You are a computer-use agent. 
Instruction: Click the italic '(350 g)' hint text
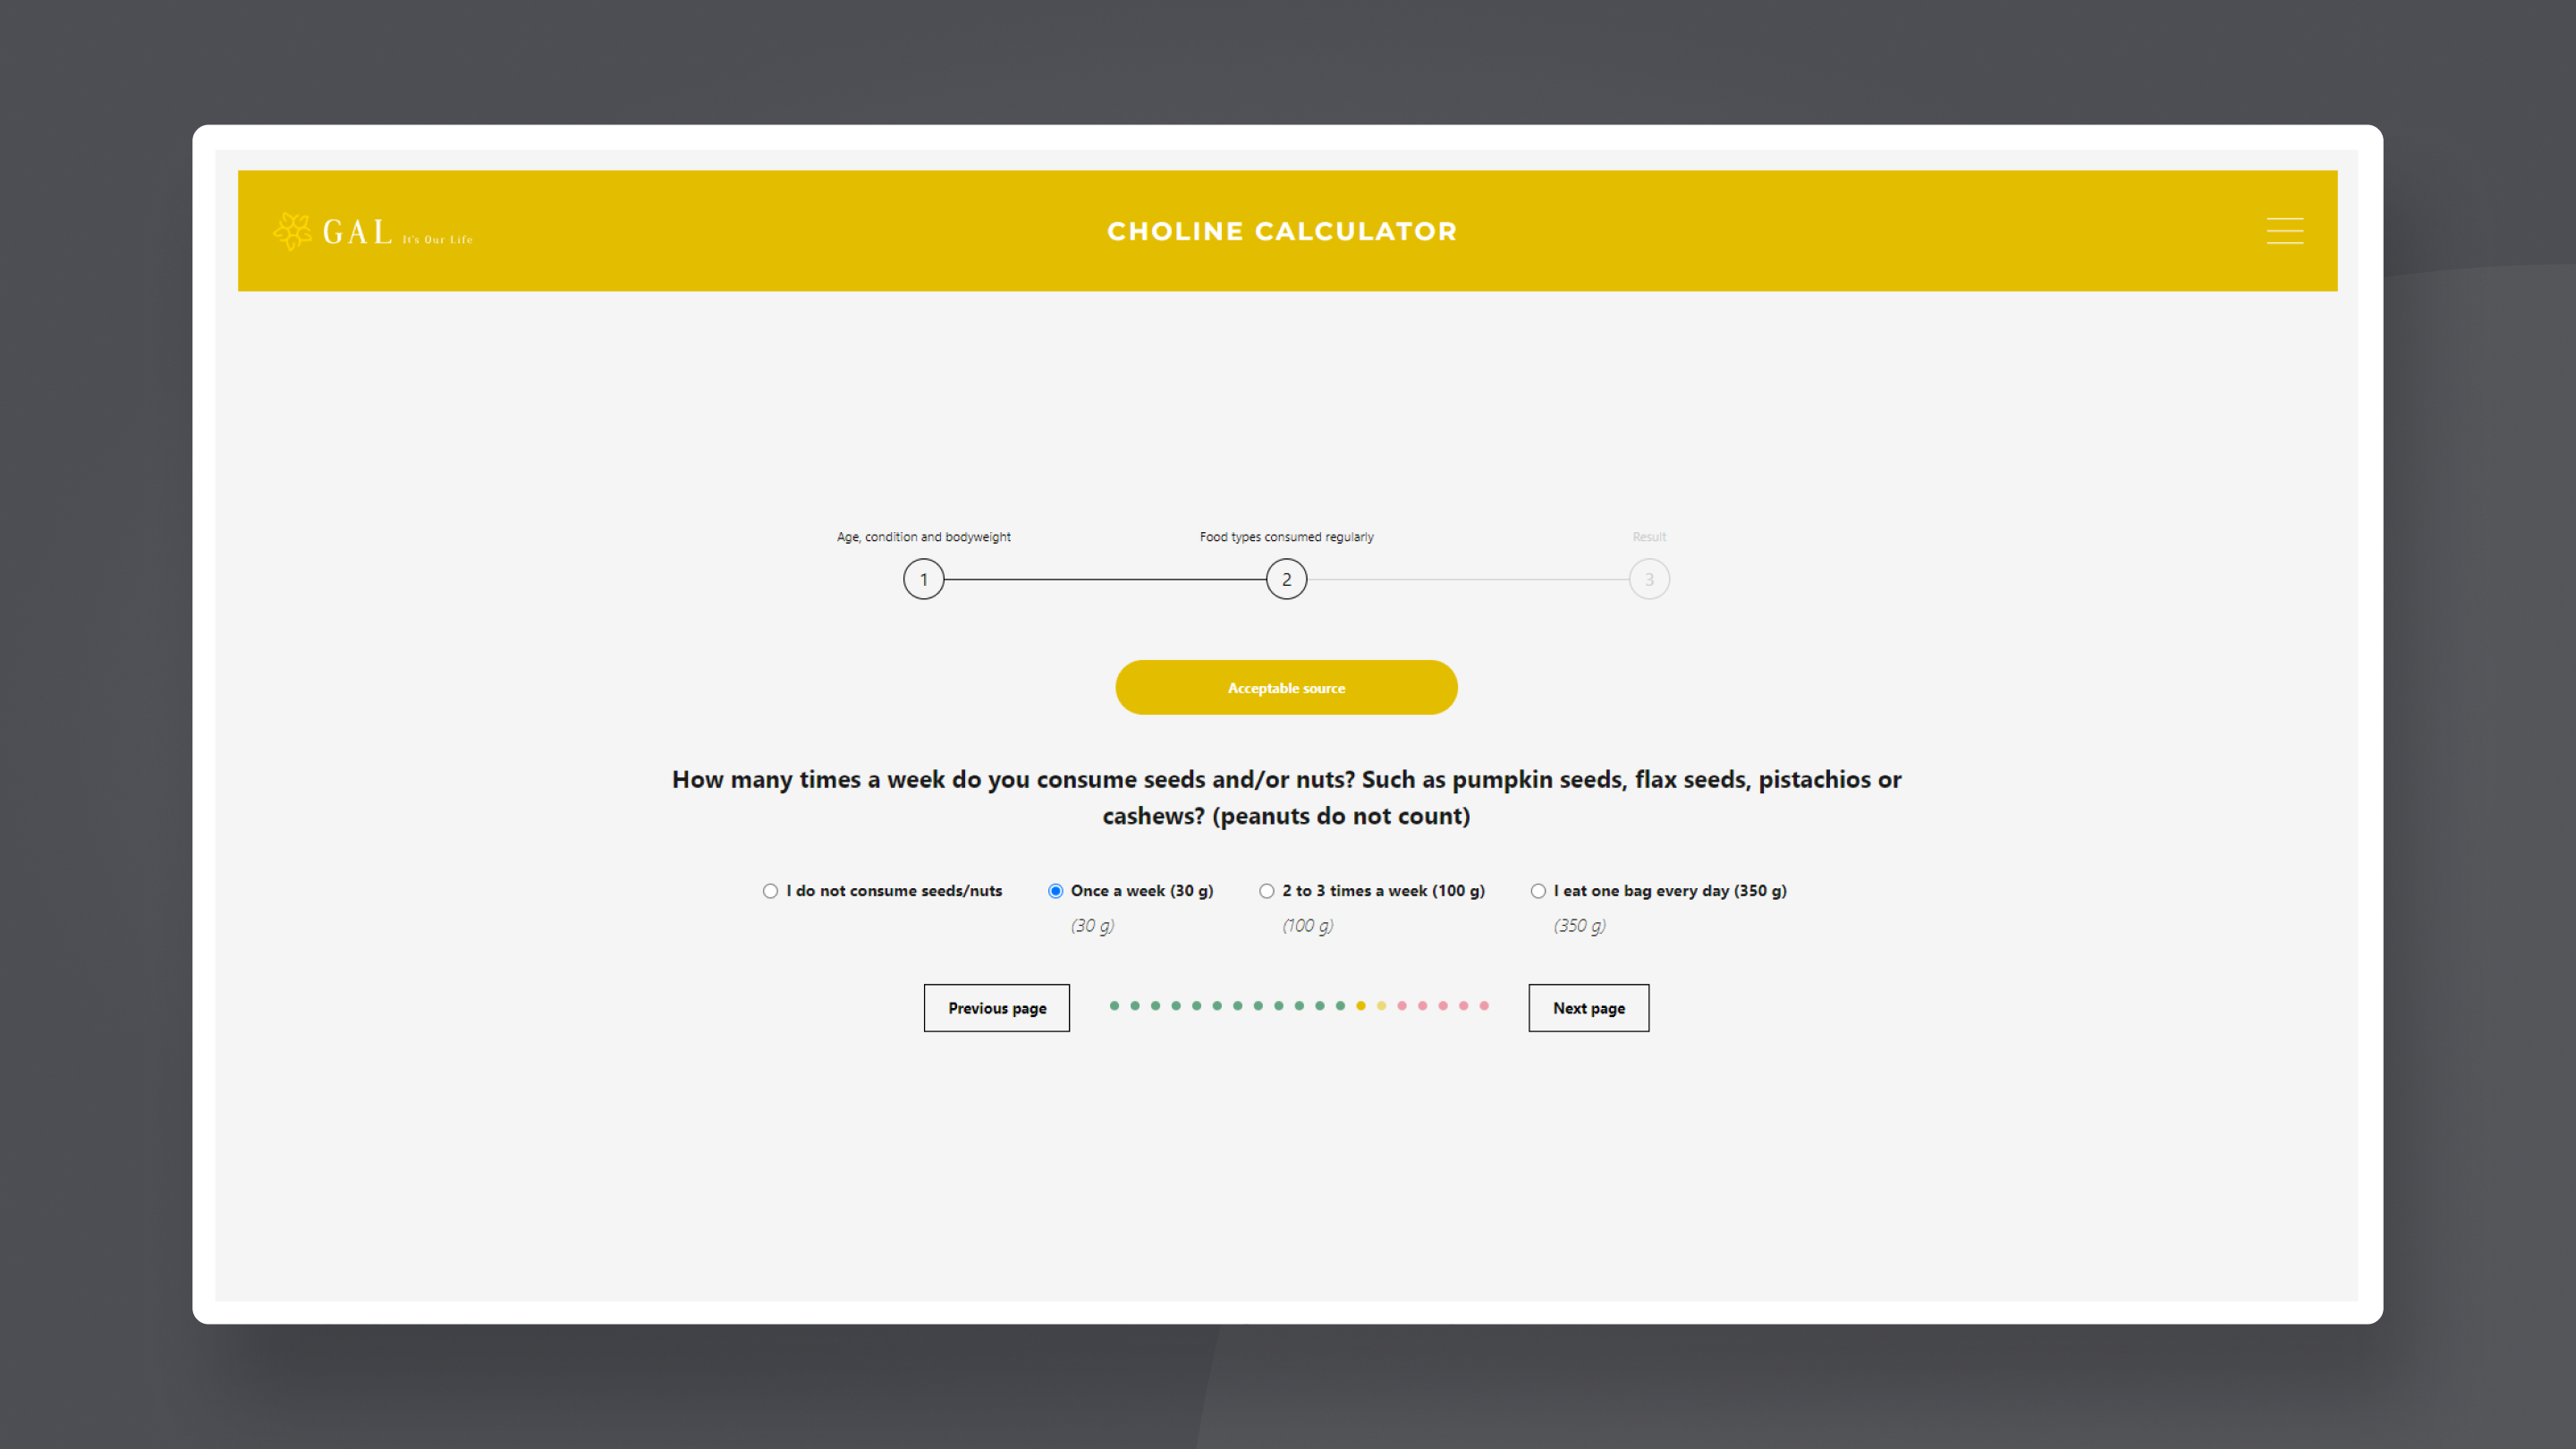coord(1580,926)
